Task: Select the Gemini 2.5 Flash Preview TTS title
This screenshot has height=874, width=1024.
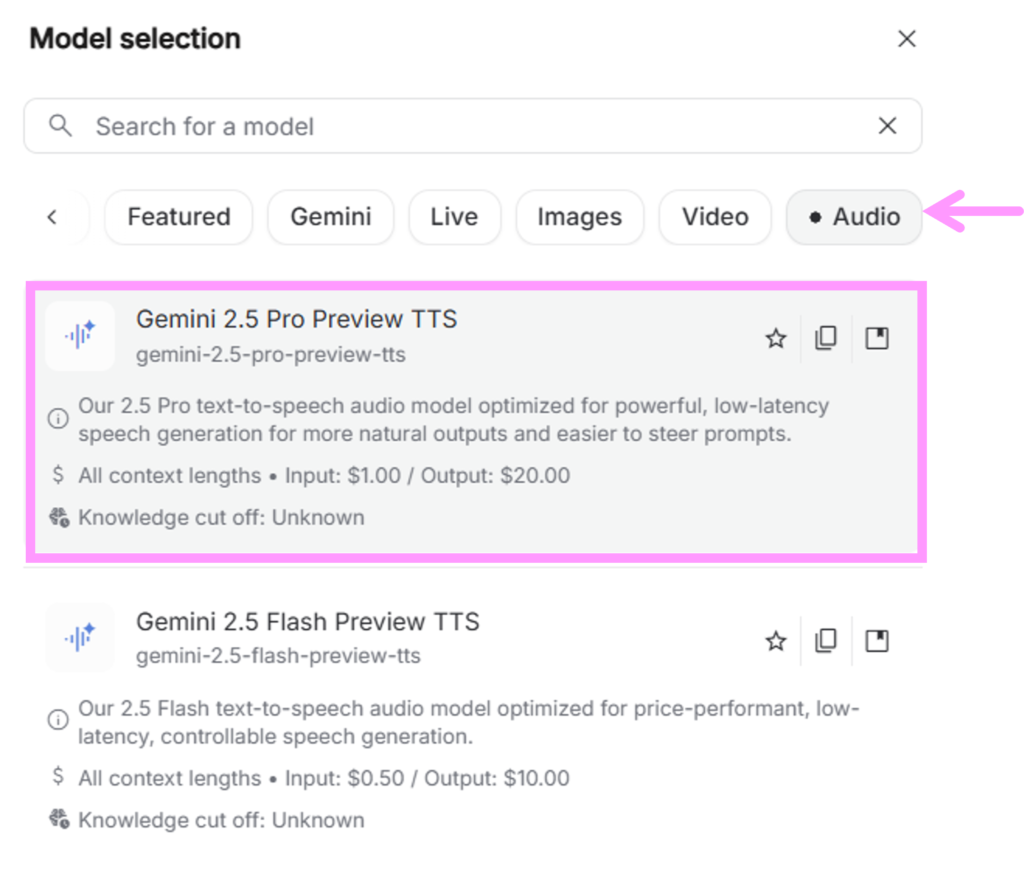Action: tap(308, 622)
